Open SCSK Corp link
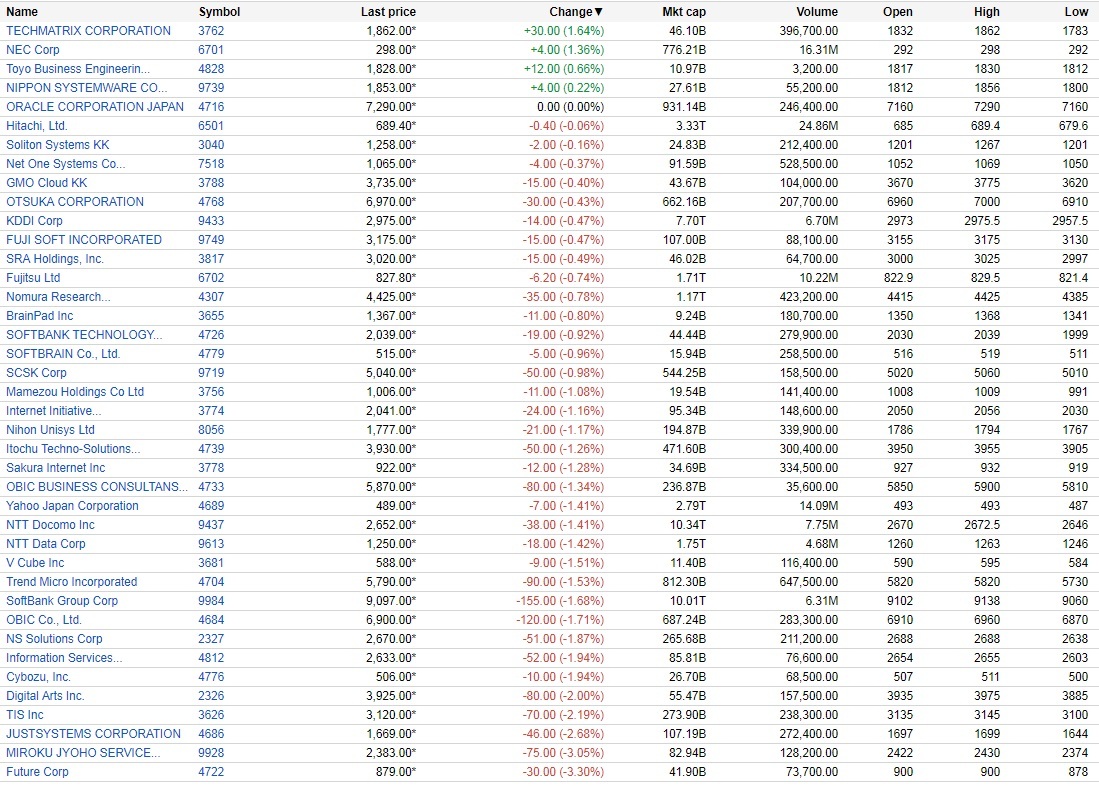 coord(36,372)
